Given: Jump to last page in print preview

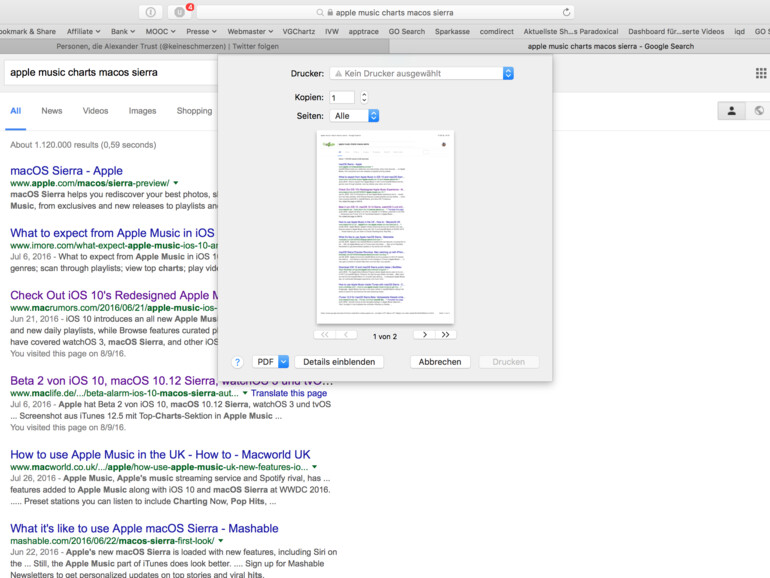Looking at the screenshot, I should (445, 335).
